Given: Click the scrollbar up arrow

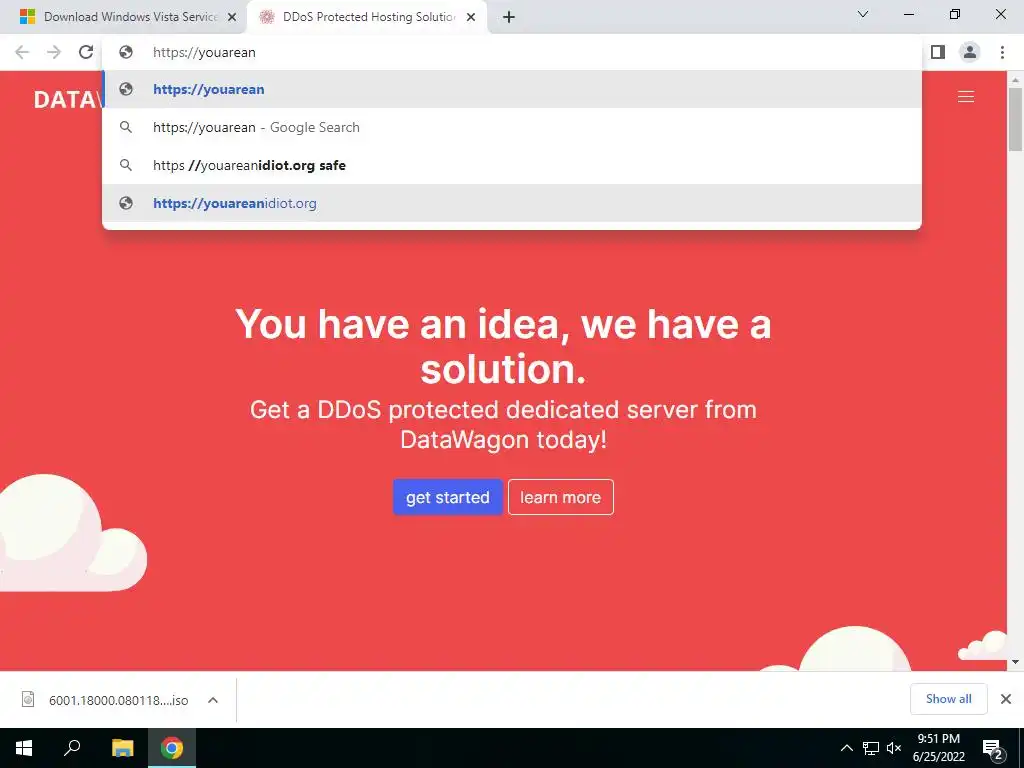Looking at the screenshot, I should tap(1016, 80).
